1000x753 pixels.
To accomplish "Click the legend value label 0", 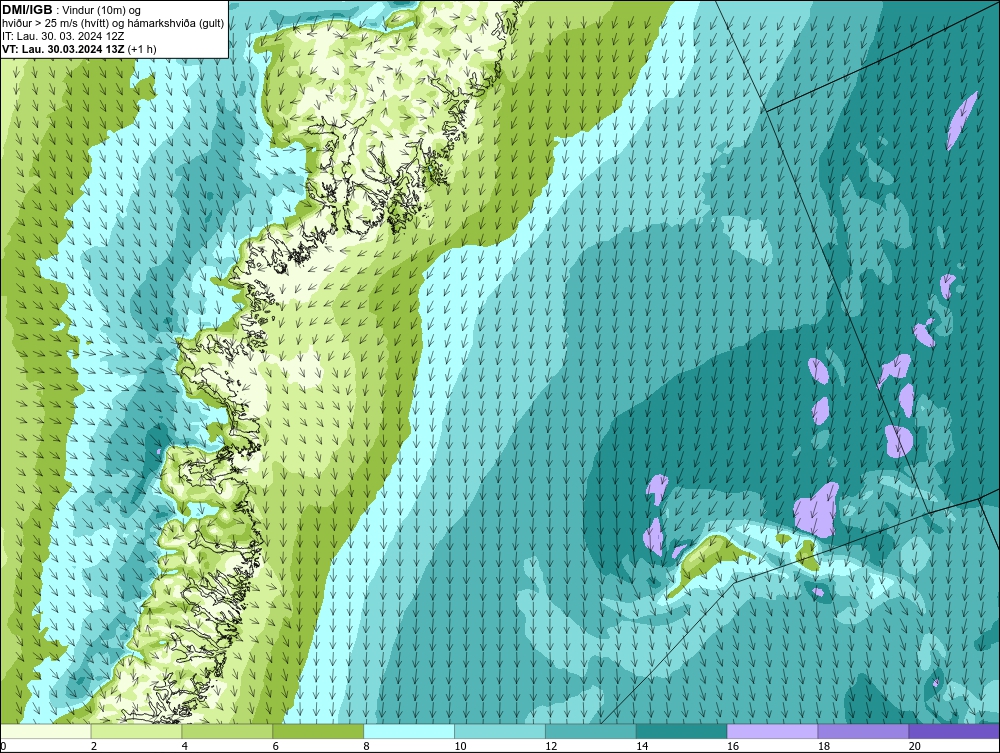I will (3, 746).
